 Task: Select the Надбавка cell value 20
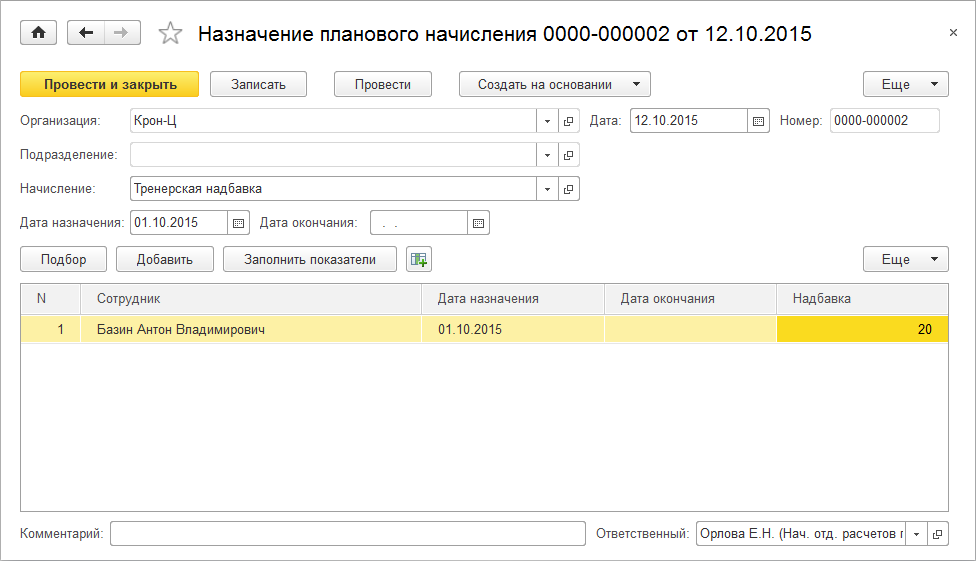(863, 329)
